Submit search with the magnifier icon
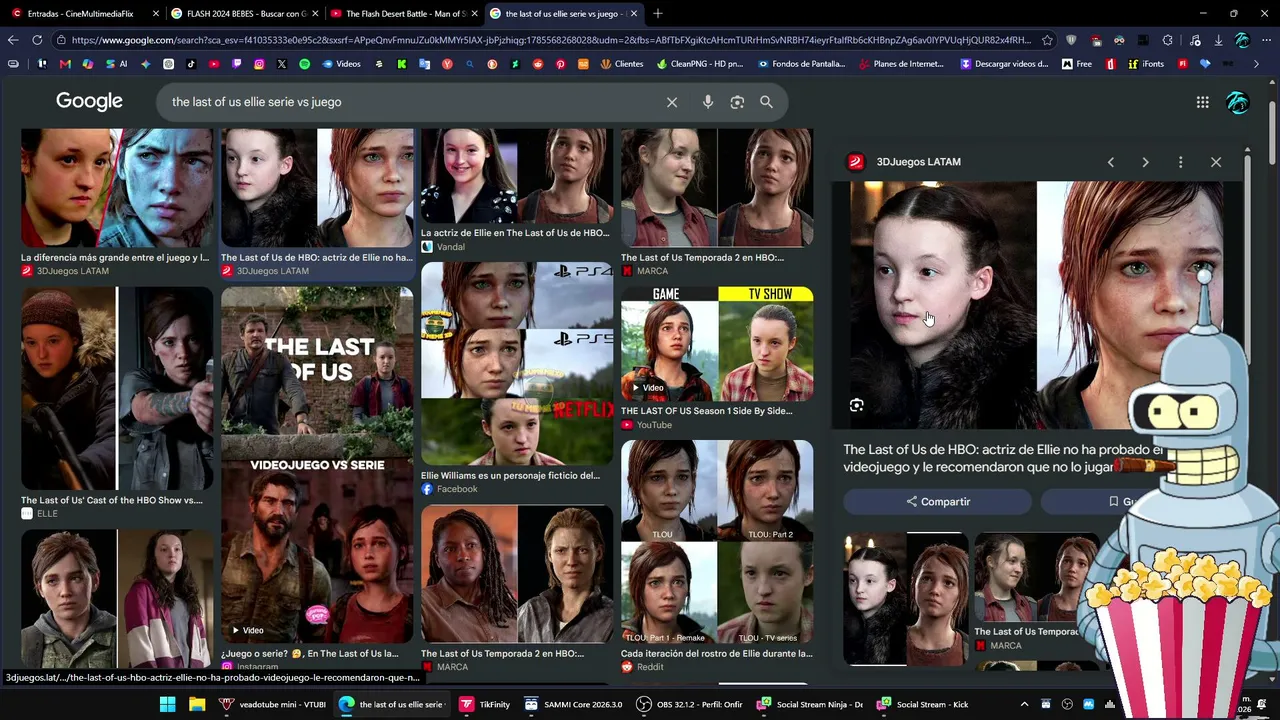 coord(766,102)
